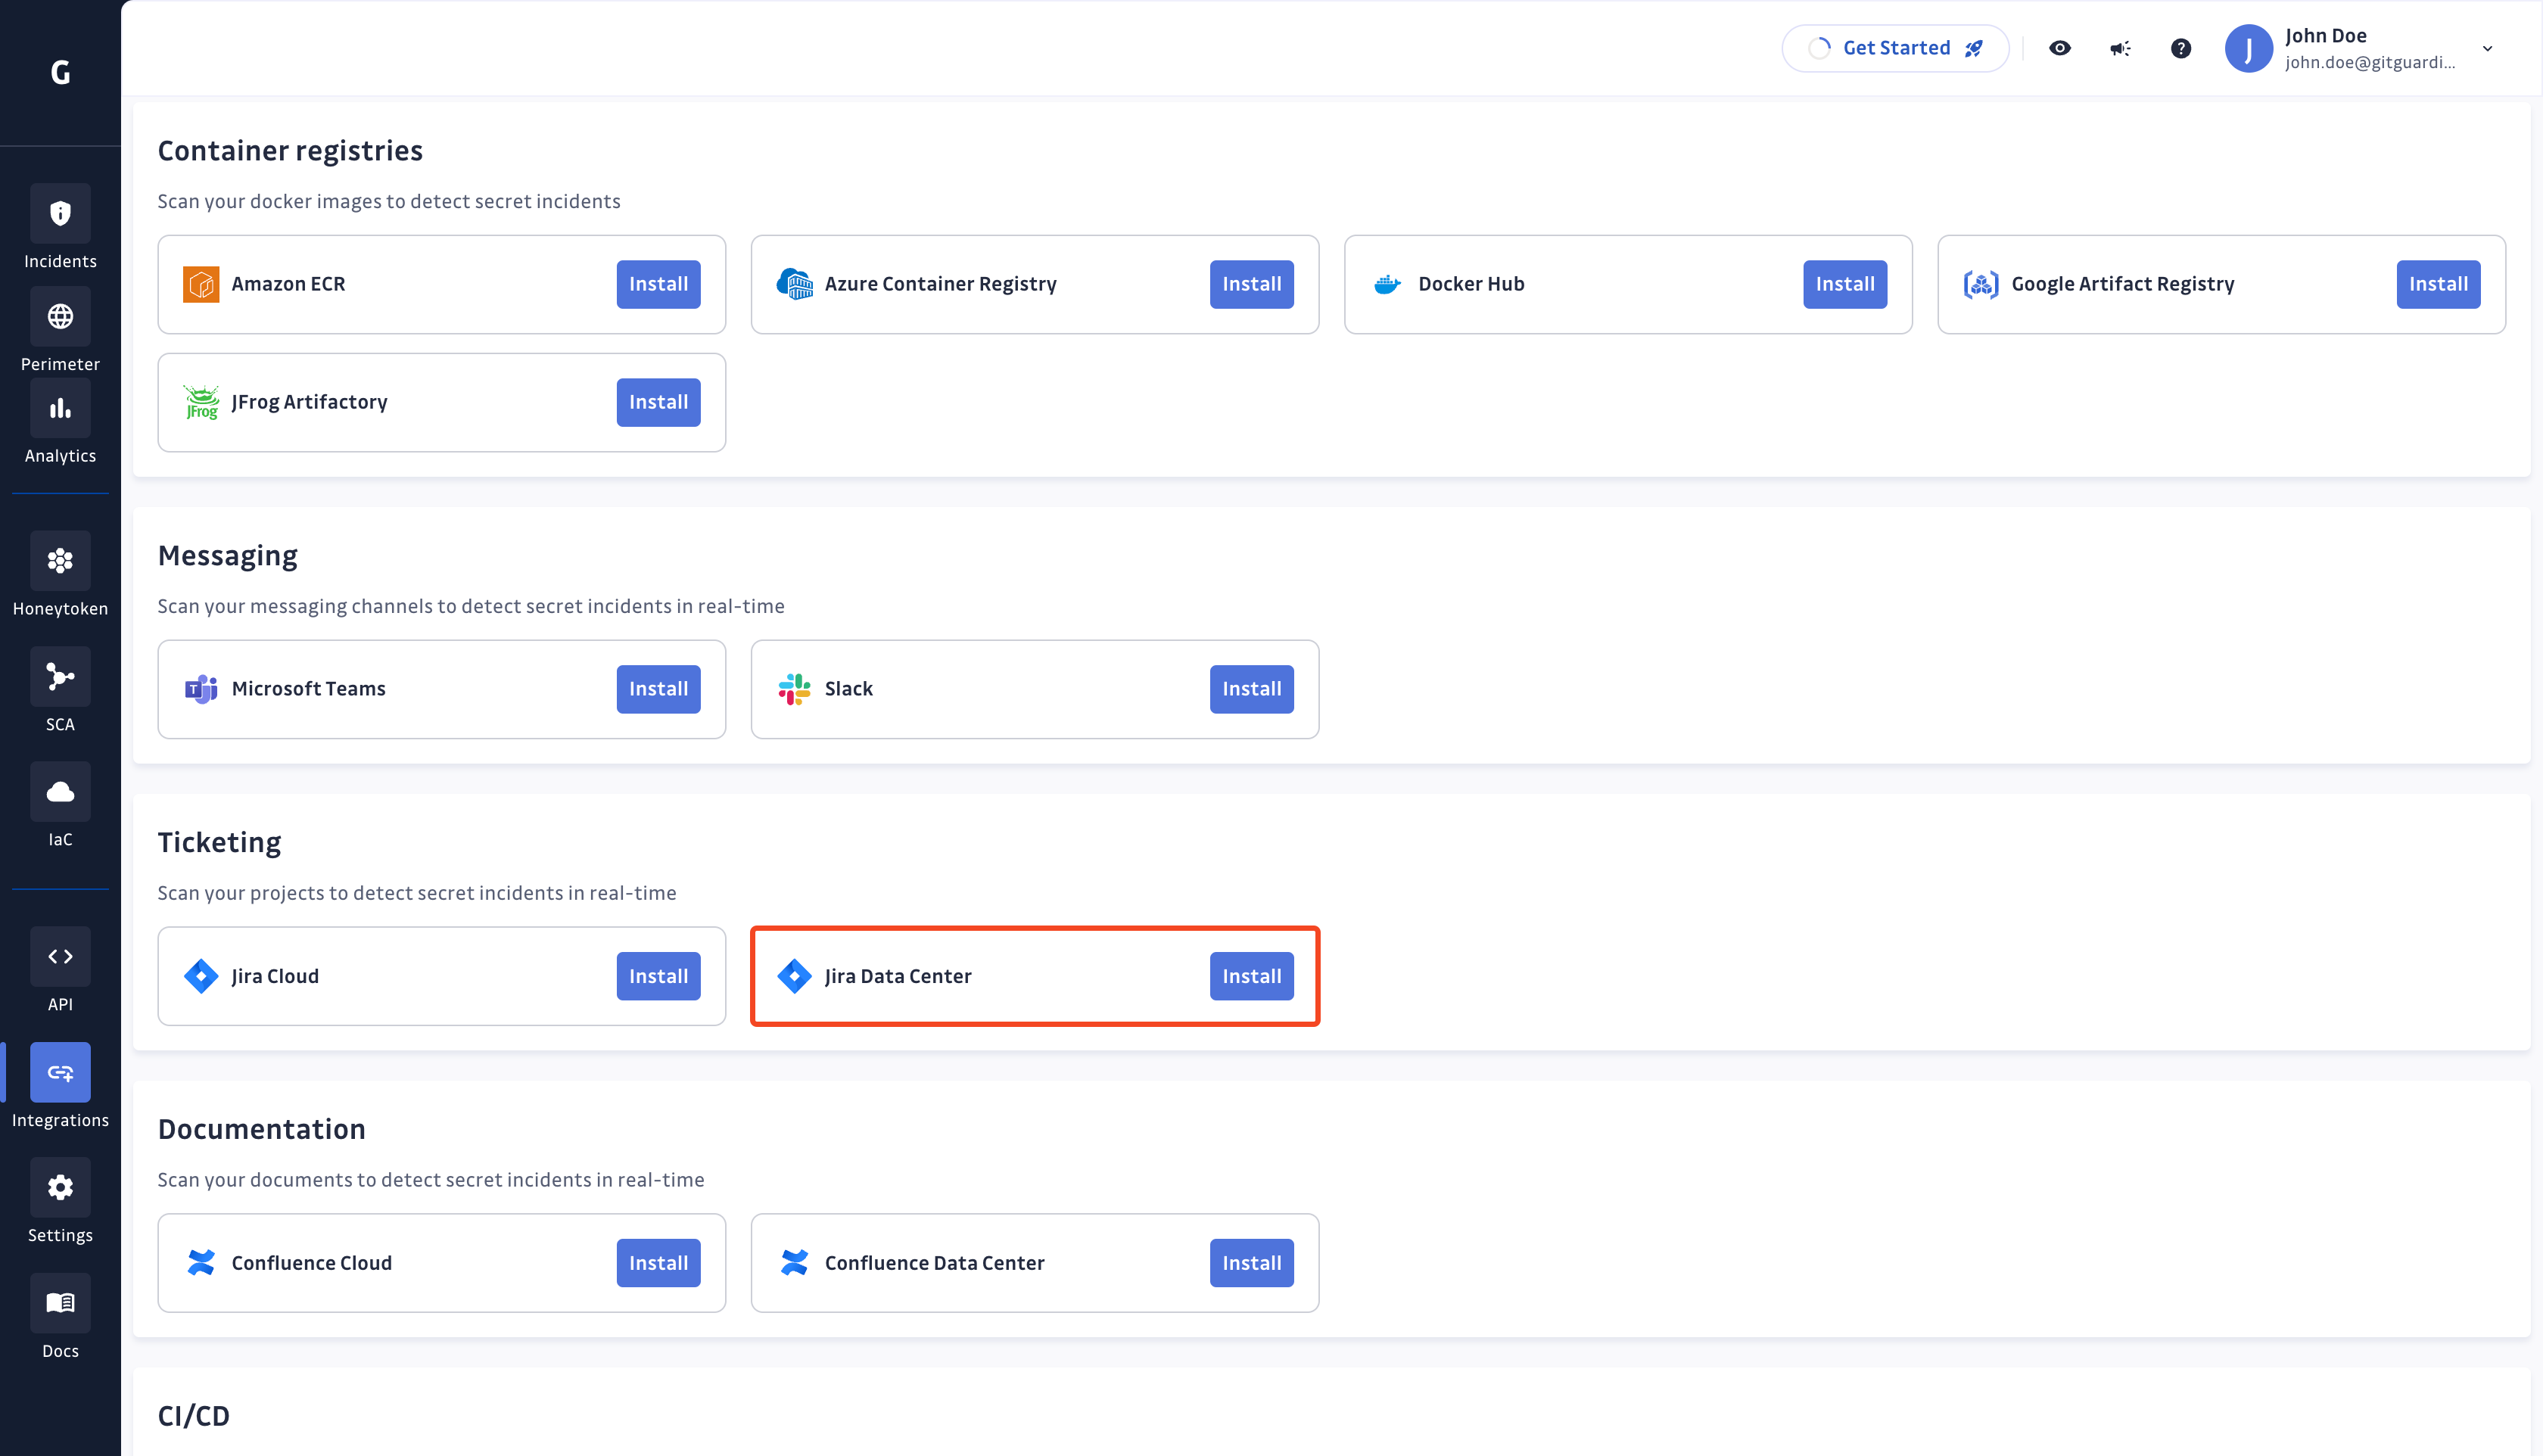This screenshot has width=2543, height=1456.
Task: Open the IaC cloud icon
Action: coord(60,792)
